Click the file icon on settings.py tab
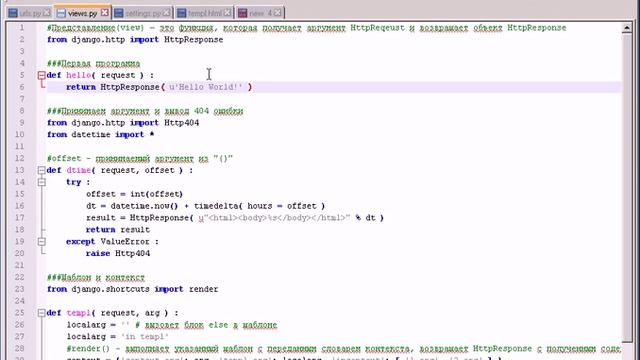This screenshot has height=360, width=640. tap(119, 13)
